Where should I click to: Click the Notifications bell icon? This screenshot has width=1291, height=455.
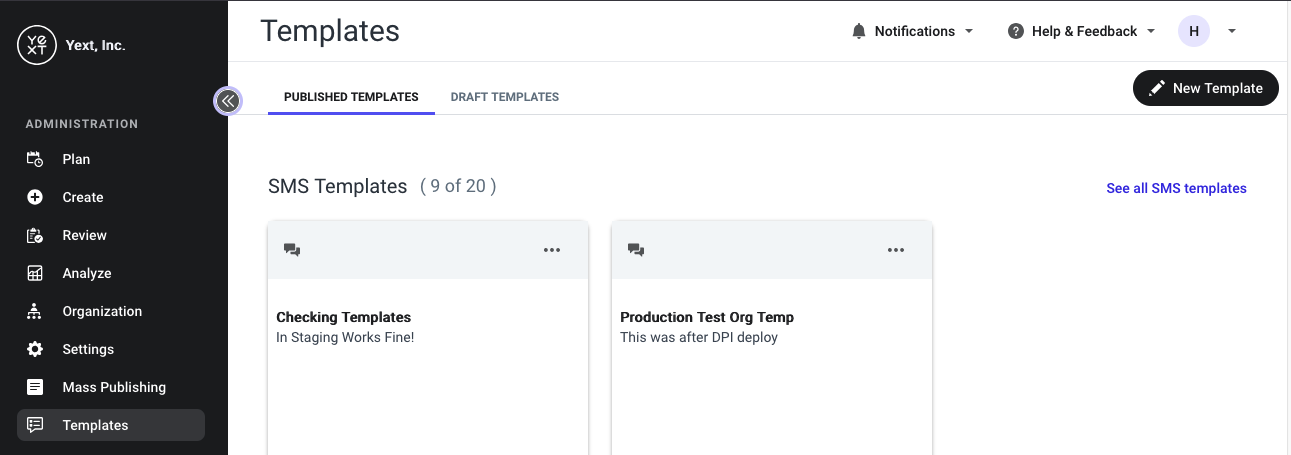click(859, 31)
